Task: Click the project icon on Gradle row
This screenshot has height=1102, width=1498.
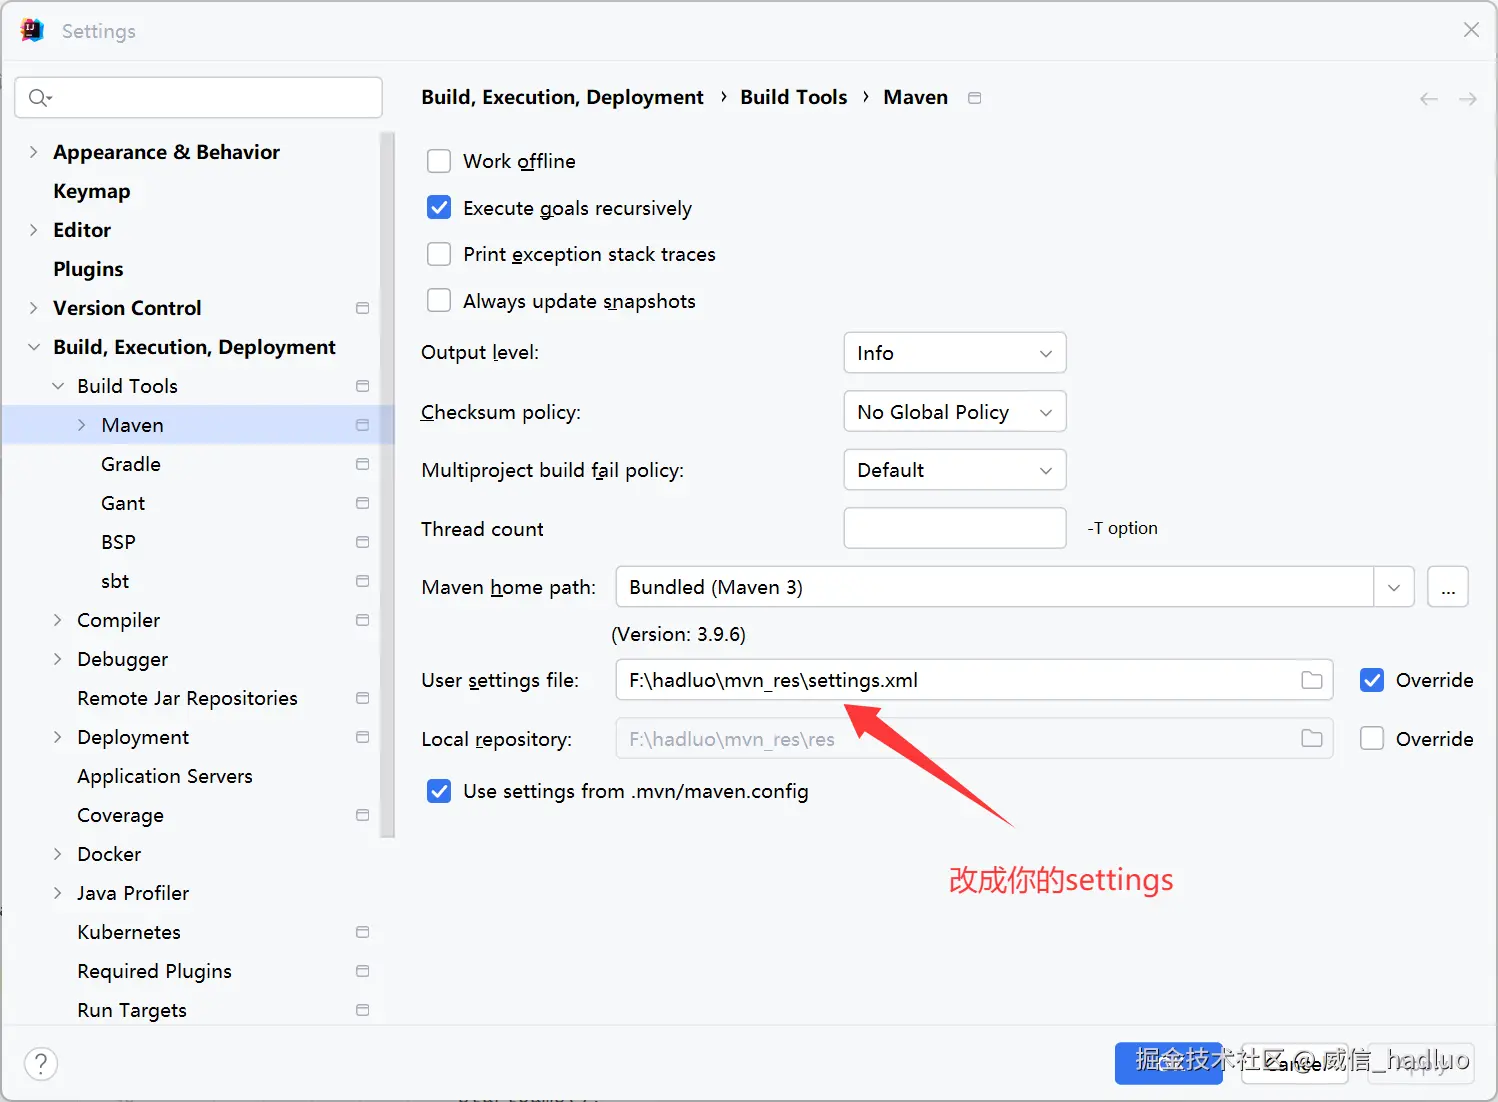Action: [x=363, y=464]
